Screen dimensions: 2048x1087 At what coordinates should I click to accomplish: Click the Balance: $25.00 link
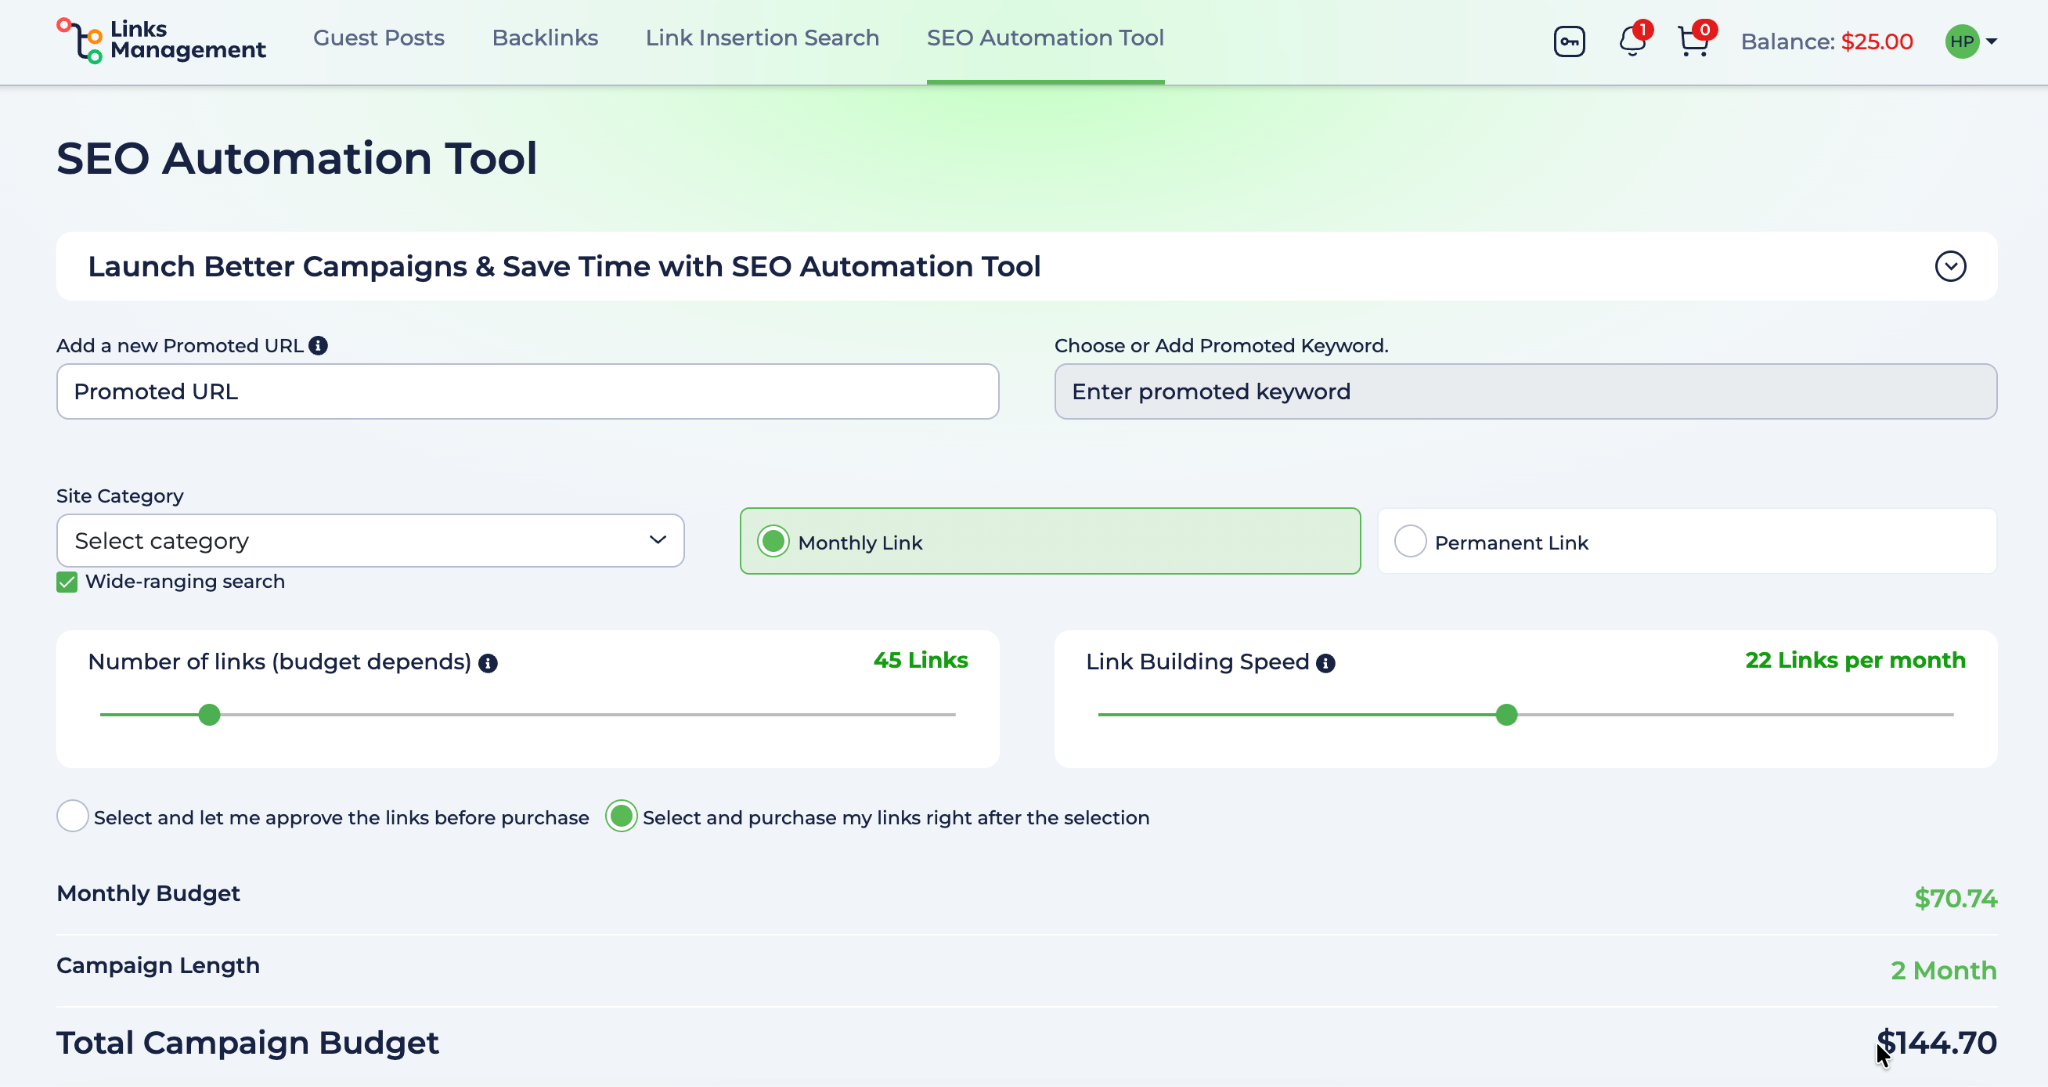(x=1827, y=42)
